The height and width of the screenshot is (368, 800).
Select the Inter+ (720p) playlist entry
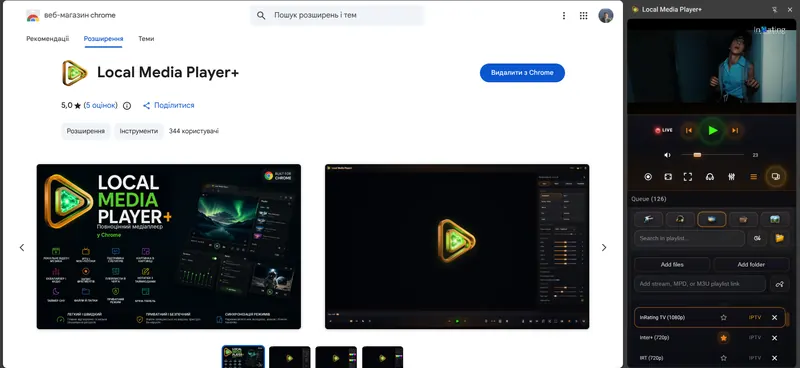tap(710, 338)
